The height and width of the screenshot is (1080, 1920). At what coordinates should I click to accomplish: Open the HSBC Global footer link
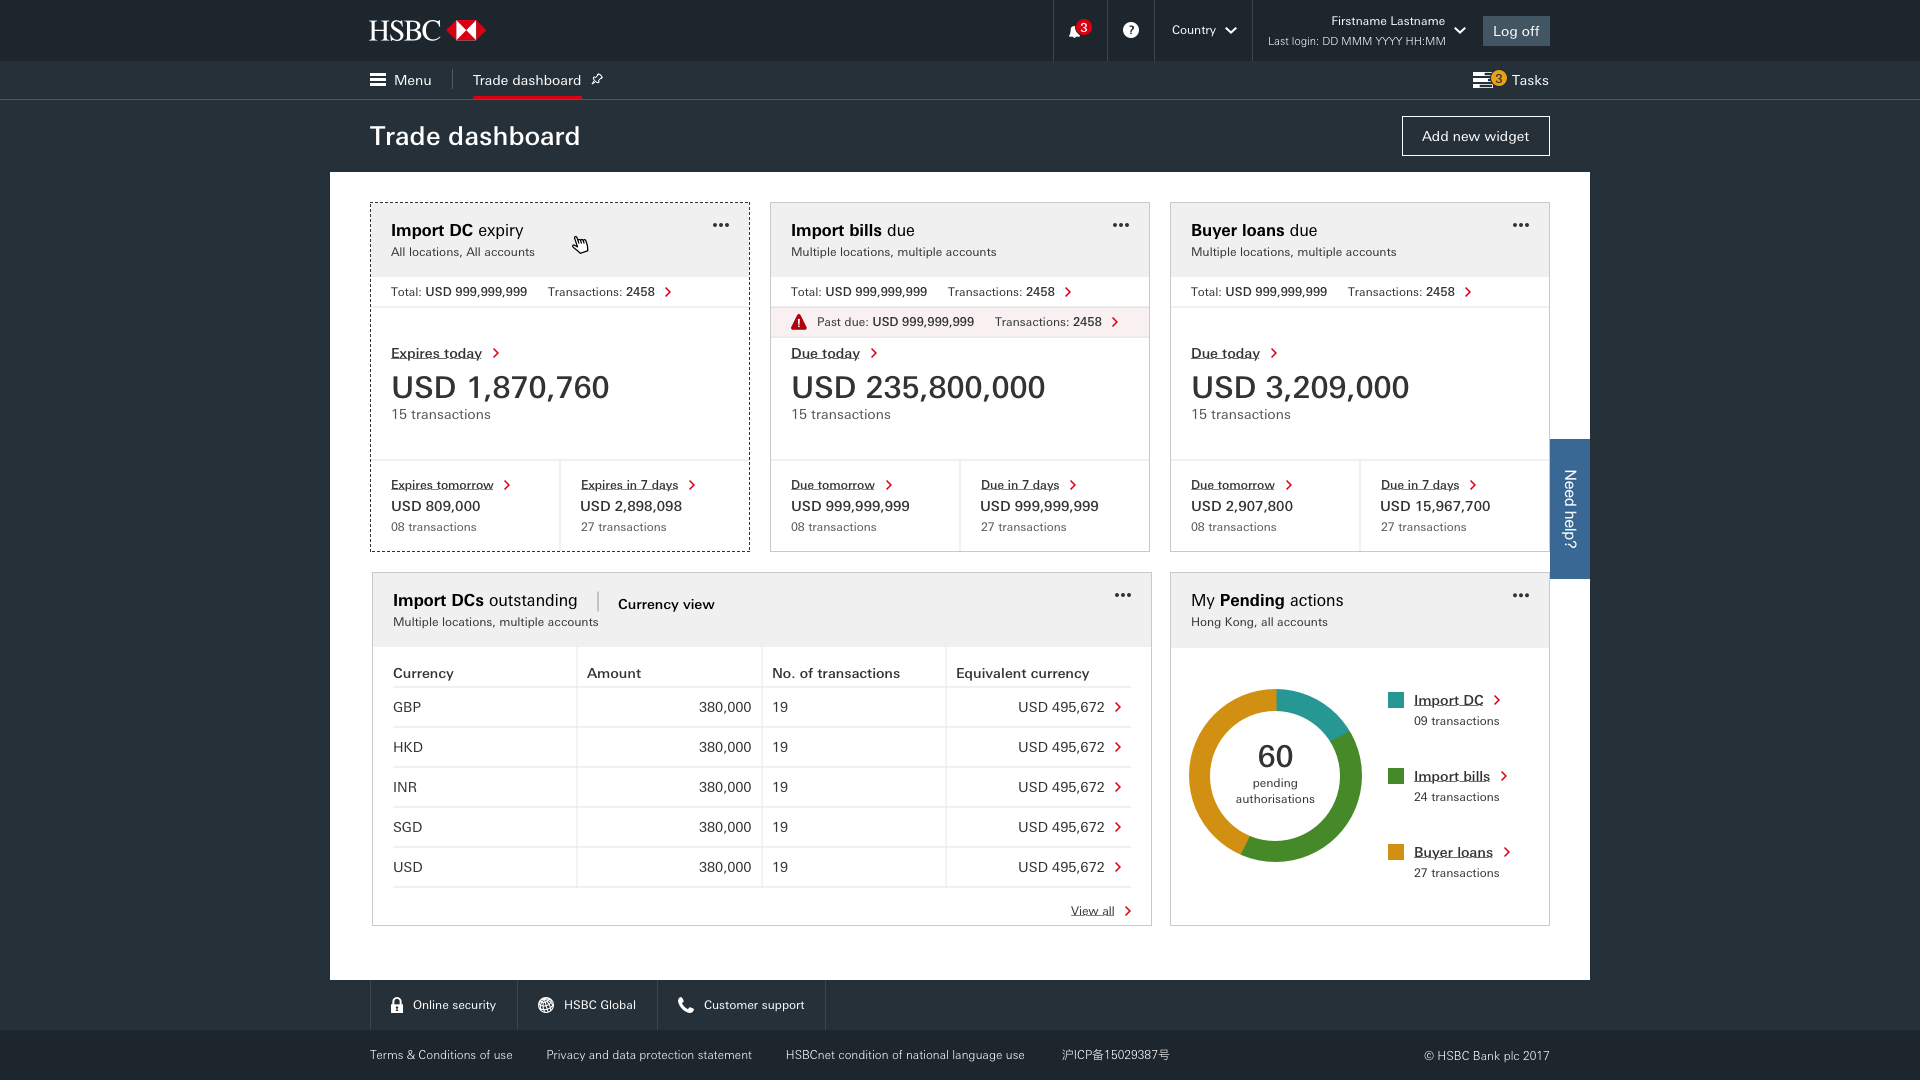click(587, 1005)
